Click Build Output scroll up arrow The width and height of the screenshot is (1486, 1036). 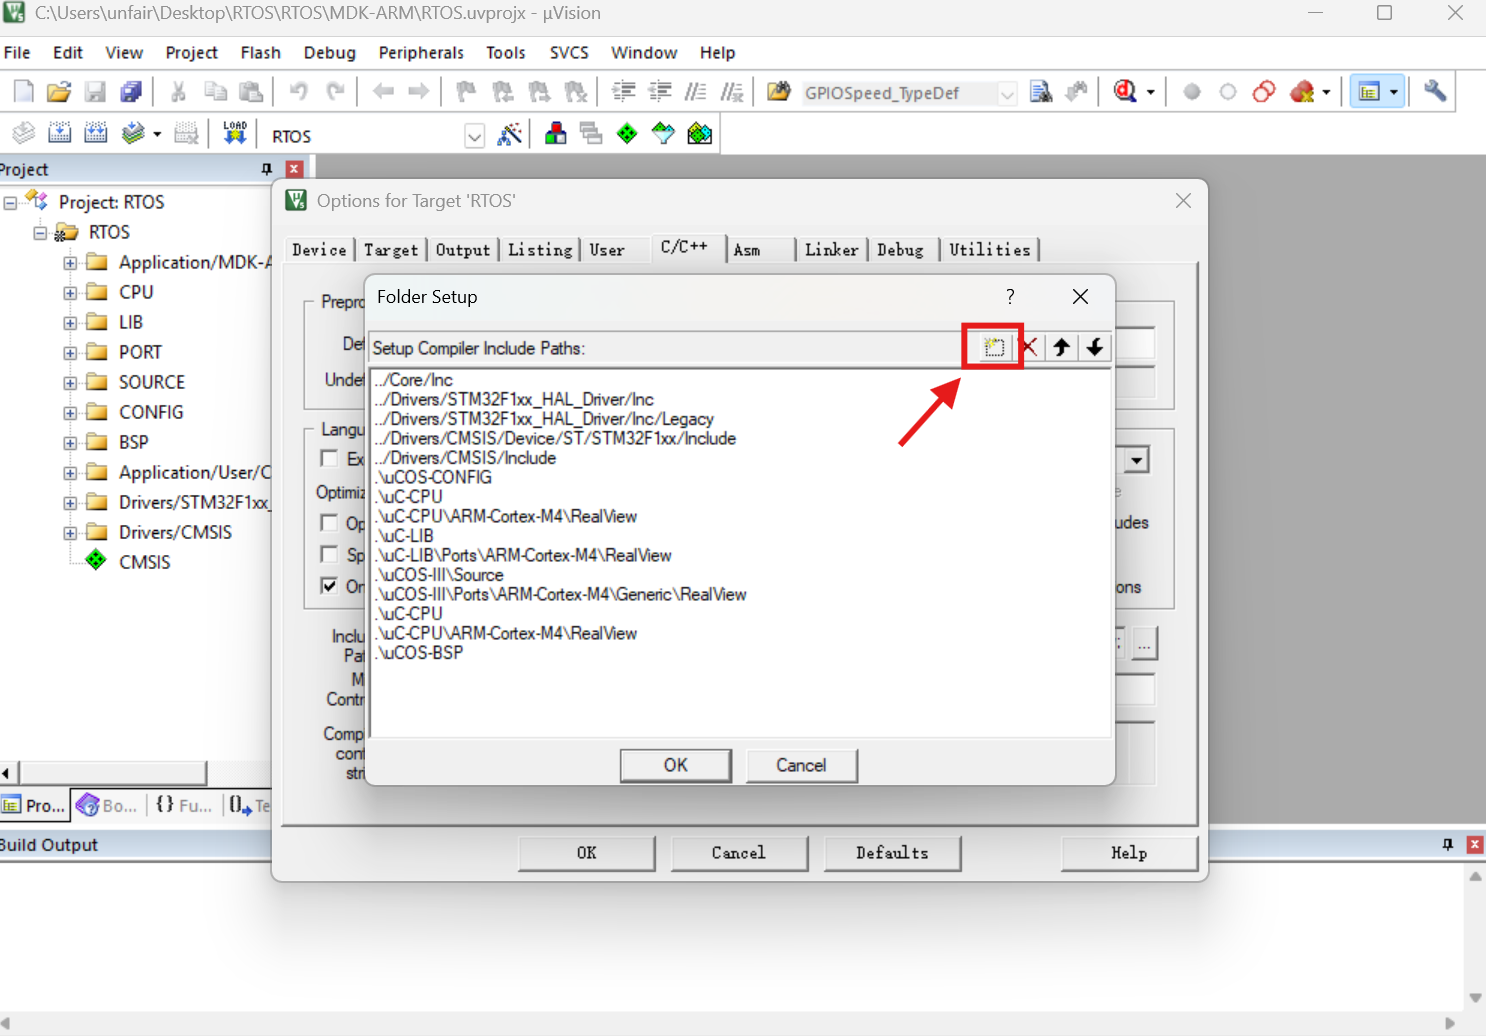(1475, 876)
